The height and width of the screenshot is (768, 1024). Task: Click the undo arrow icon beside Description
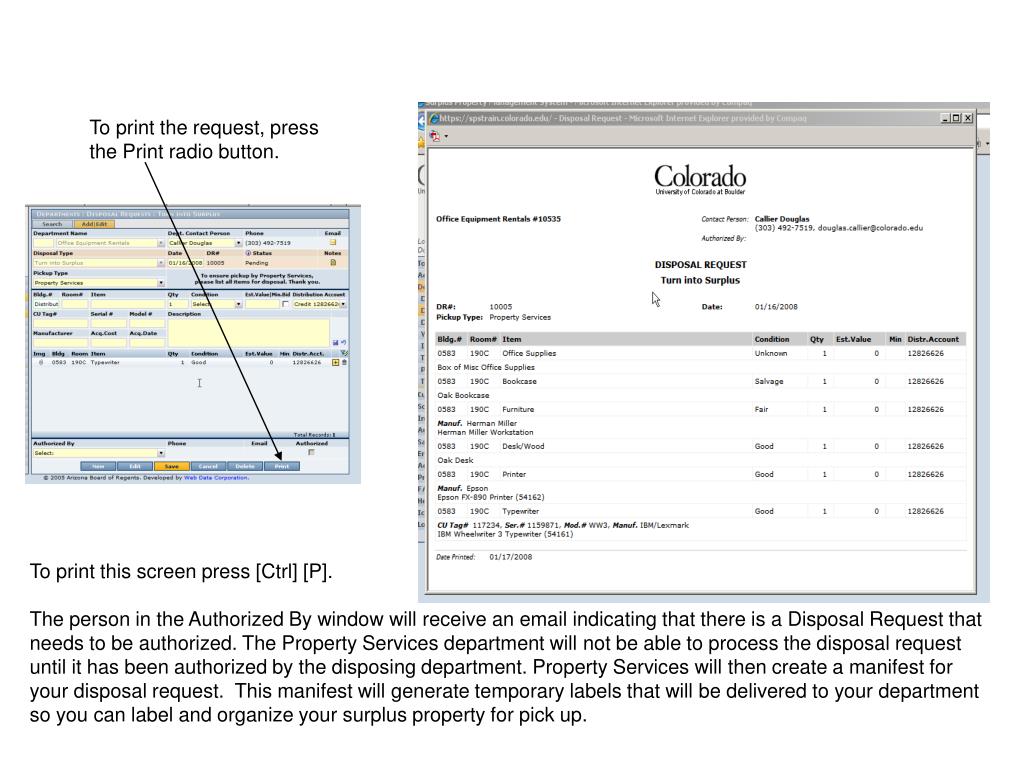(344, 342)
